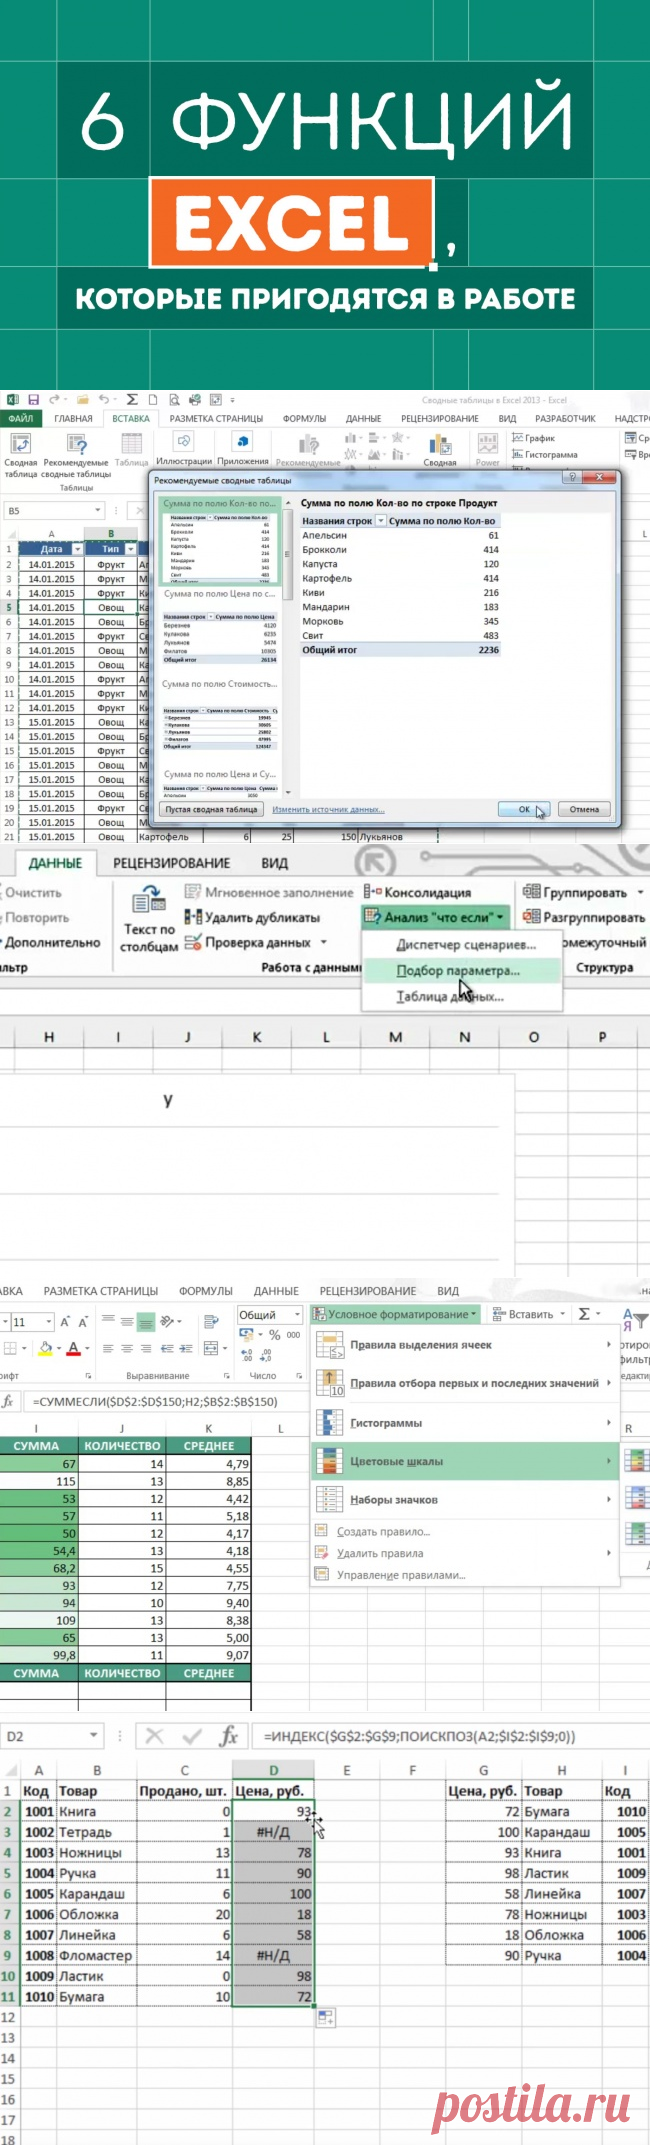This screenshot has height=2145, width=650.
Task: Toggle the highlighted center vertical alignment button
Action: point(146,1322)
